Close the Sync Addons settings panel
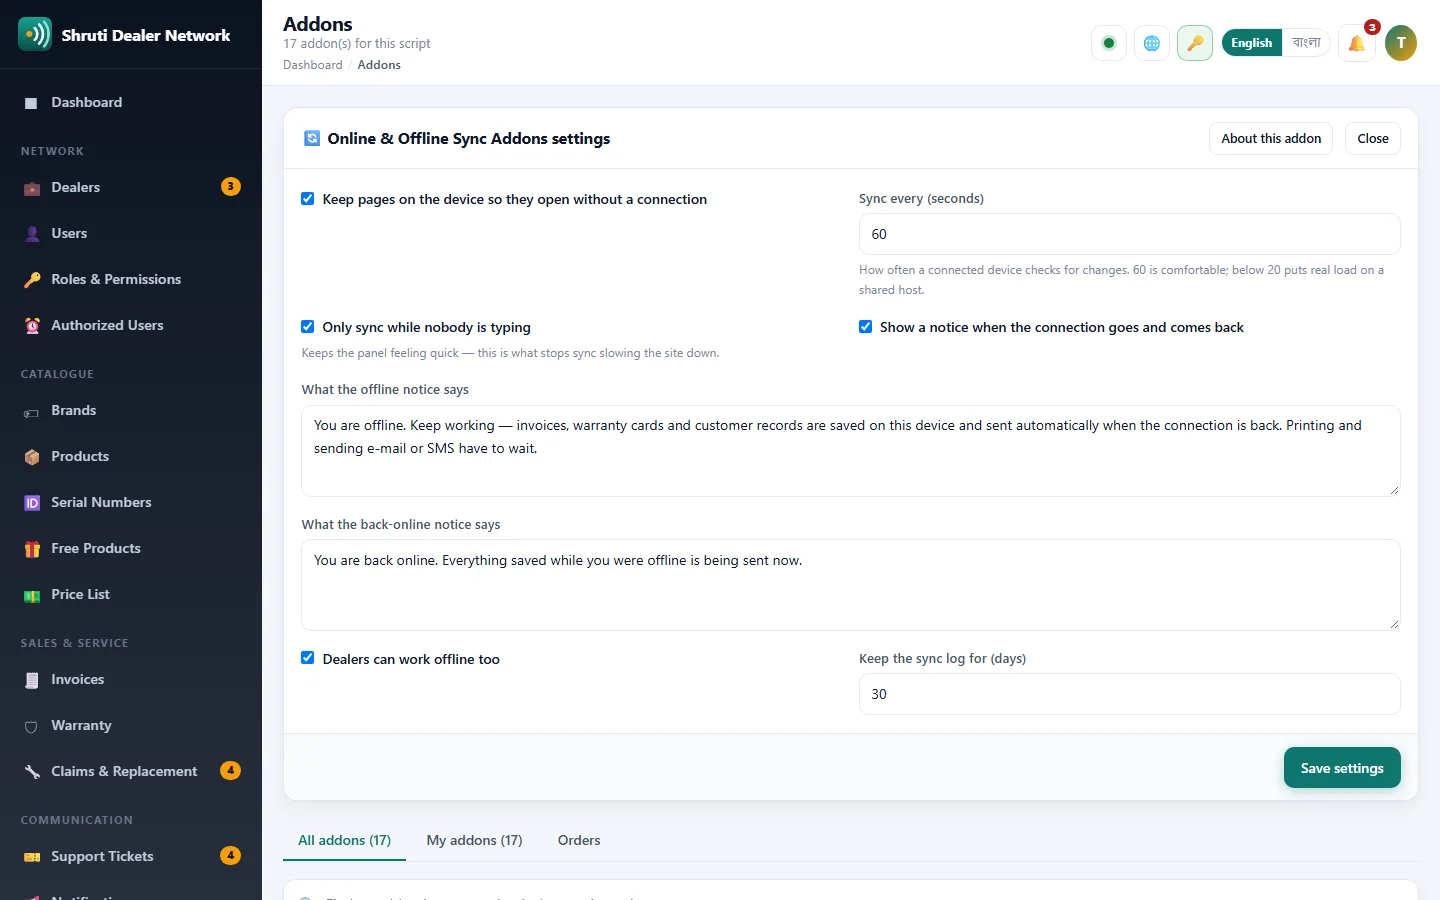This screenshot has height=900, width=1440. (1373, 139)
